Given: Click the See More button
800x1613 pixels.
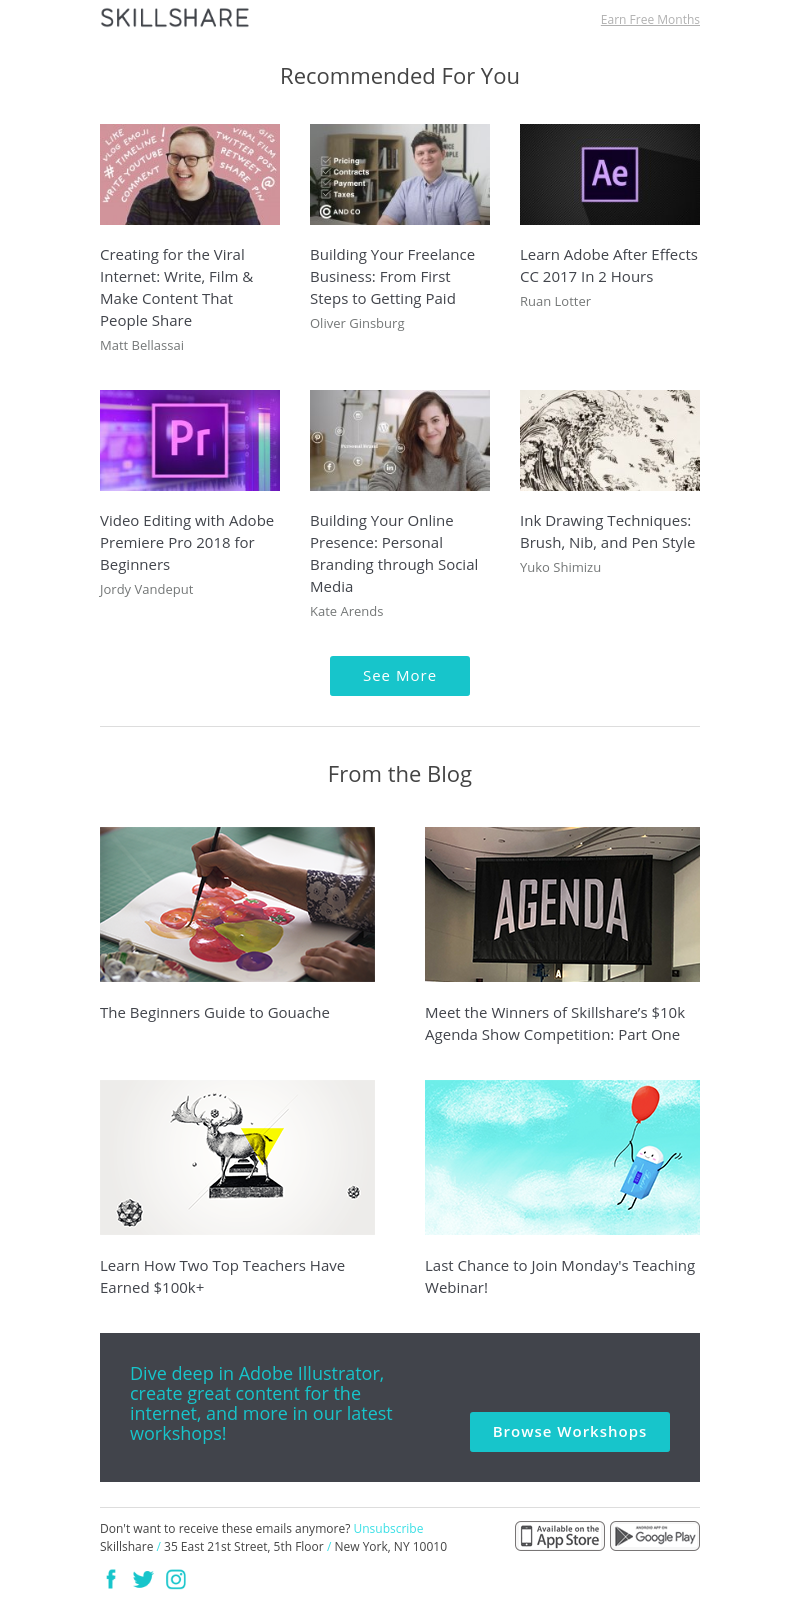Looking at the screenshot, I should pos(400,676).
